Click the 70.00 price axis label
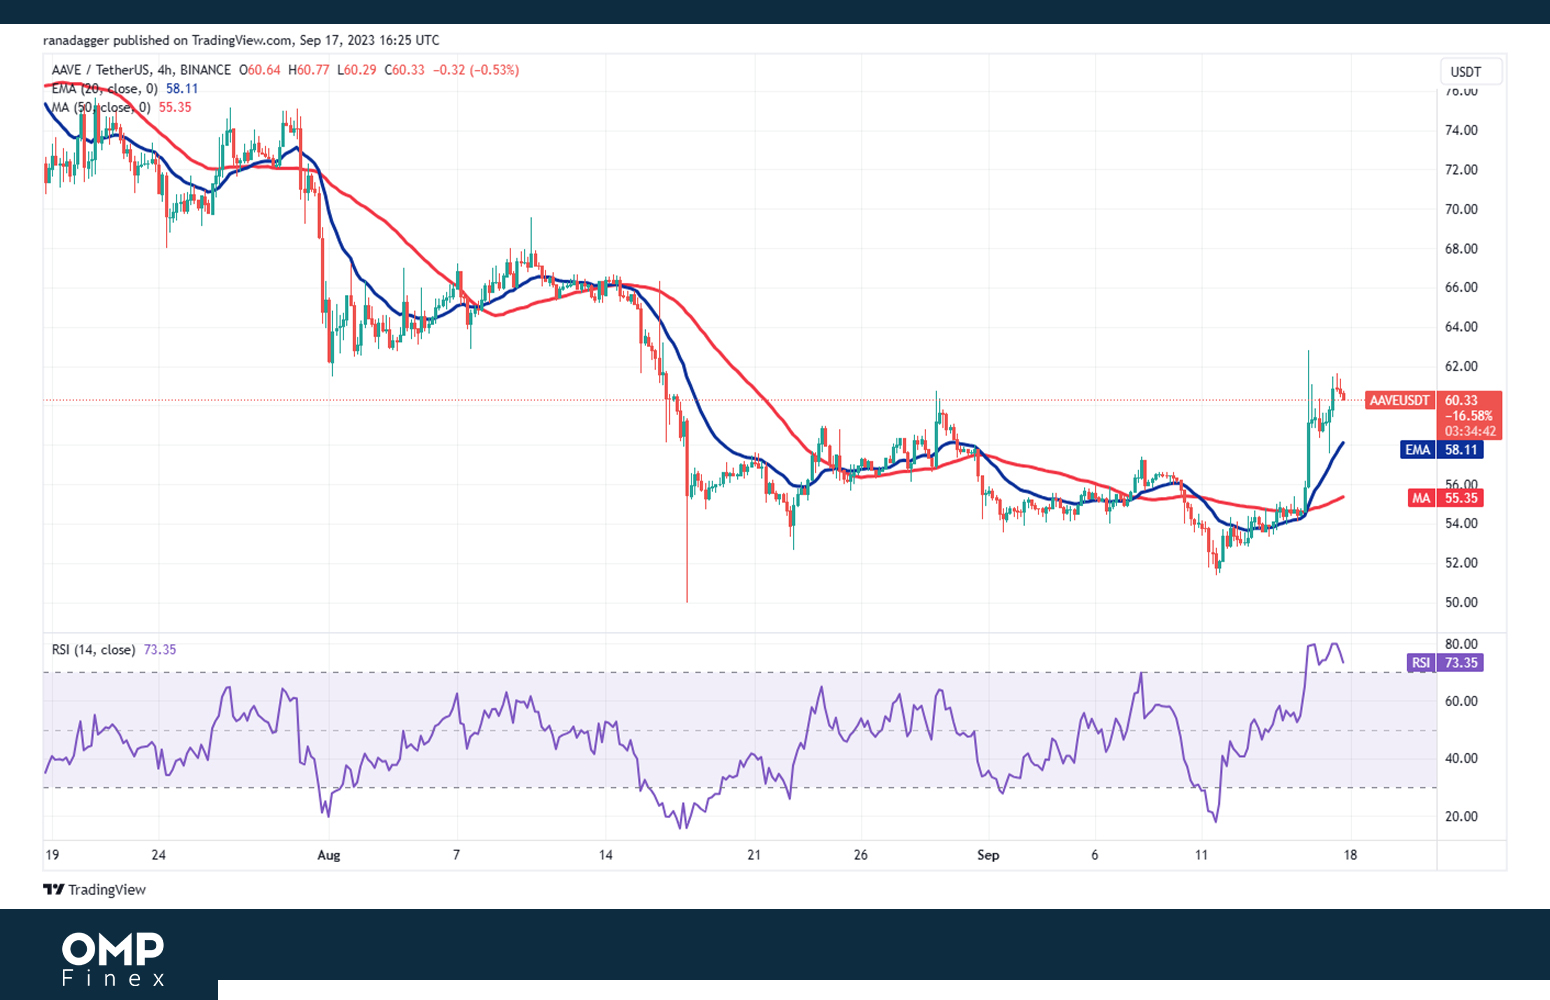 coord(1461,209)
